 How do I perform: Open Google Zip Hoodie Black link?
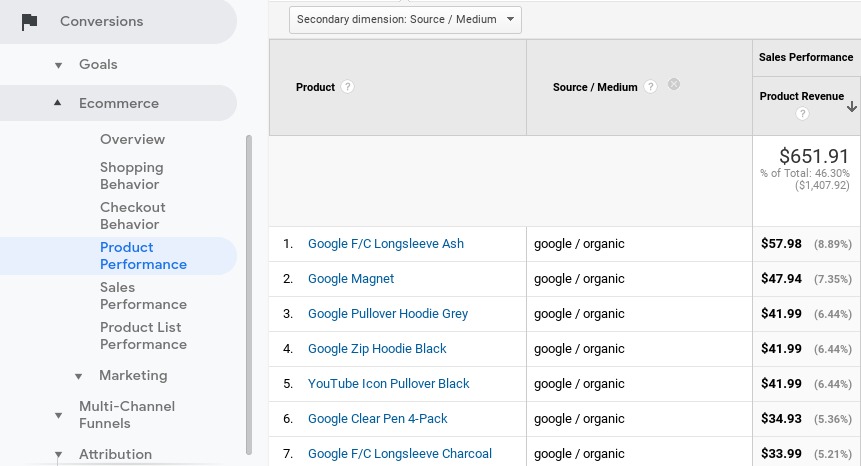coord(377,349)
